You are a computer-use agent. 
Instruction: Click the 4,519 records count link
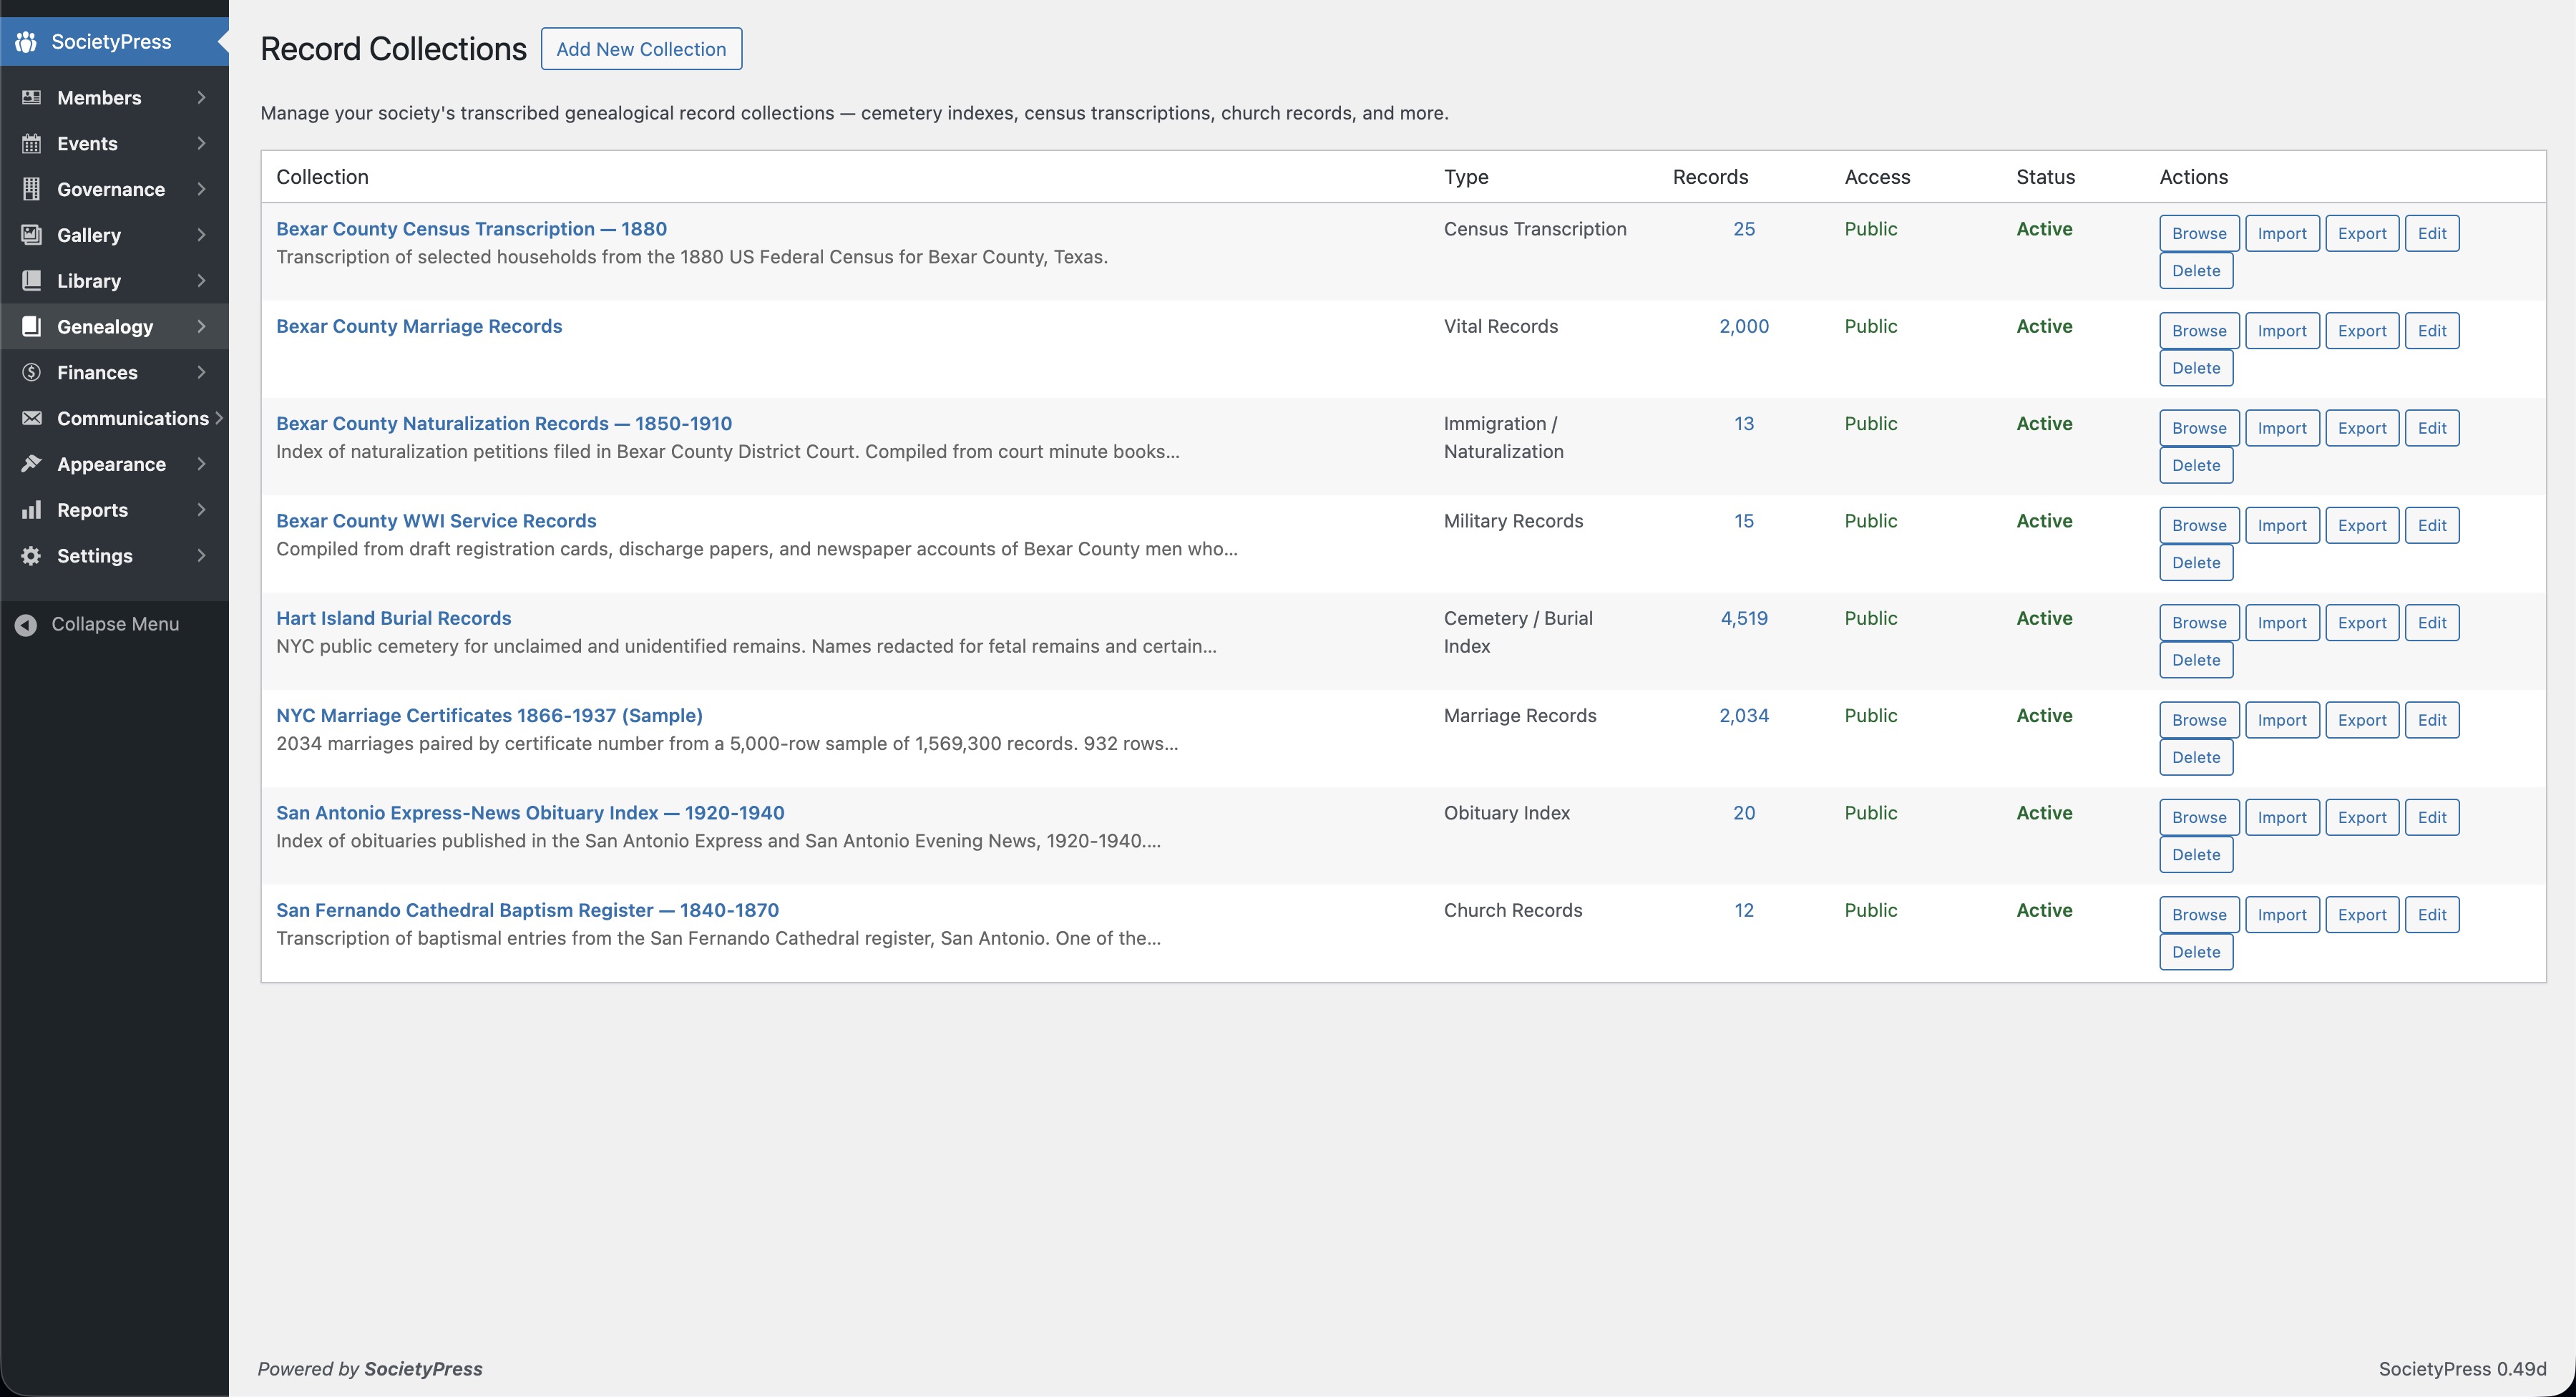point(1743,618)
